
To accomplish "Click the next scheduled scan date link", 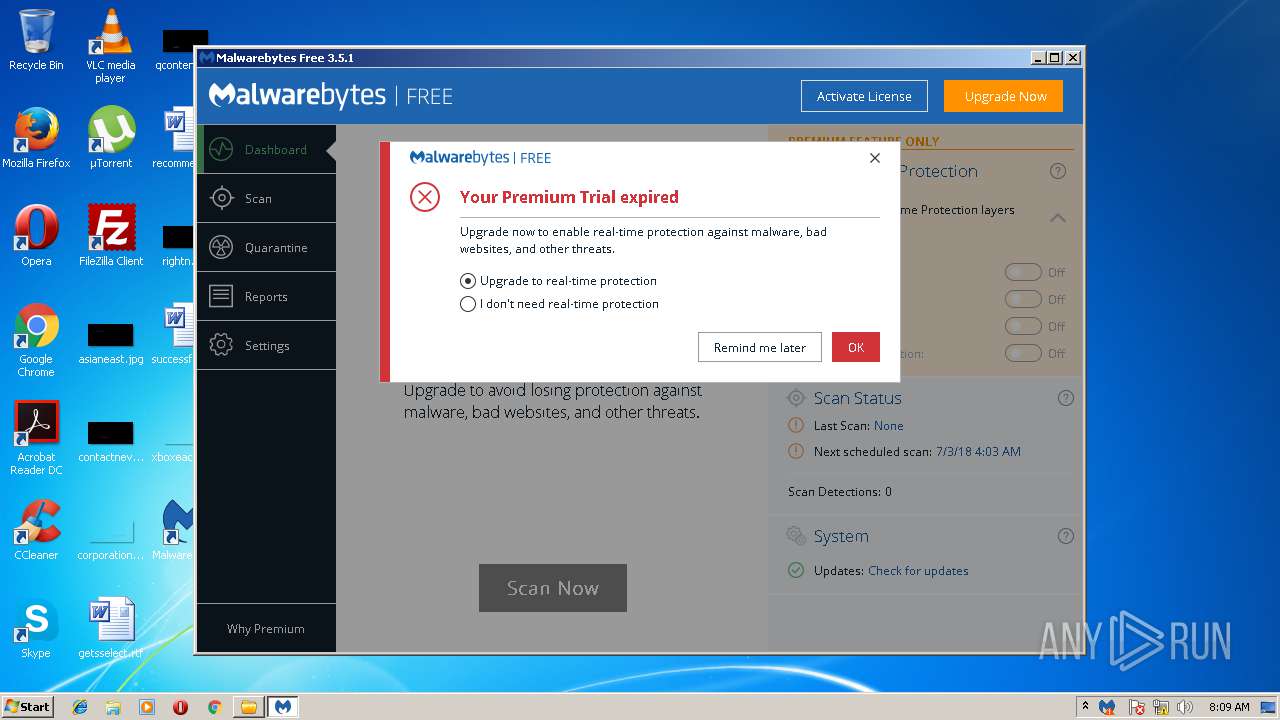I will point(978,452).
